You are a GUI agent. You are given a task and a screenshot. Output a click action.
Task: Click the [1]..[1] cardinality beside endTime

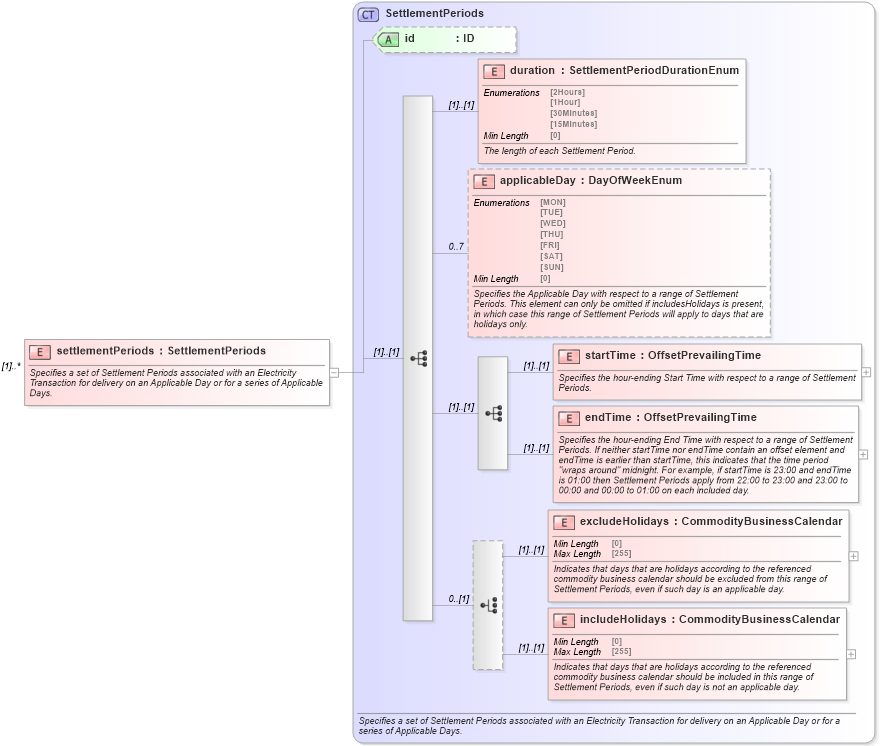pos(537,448)
